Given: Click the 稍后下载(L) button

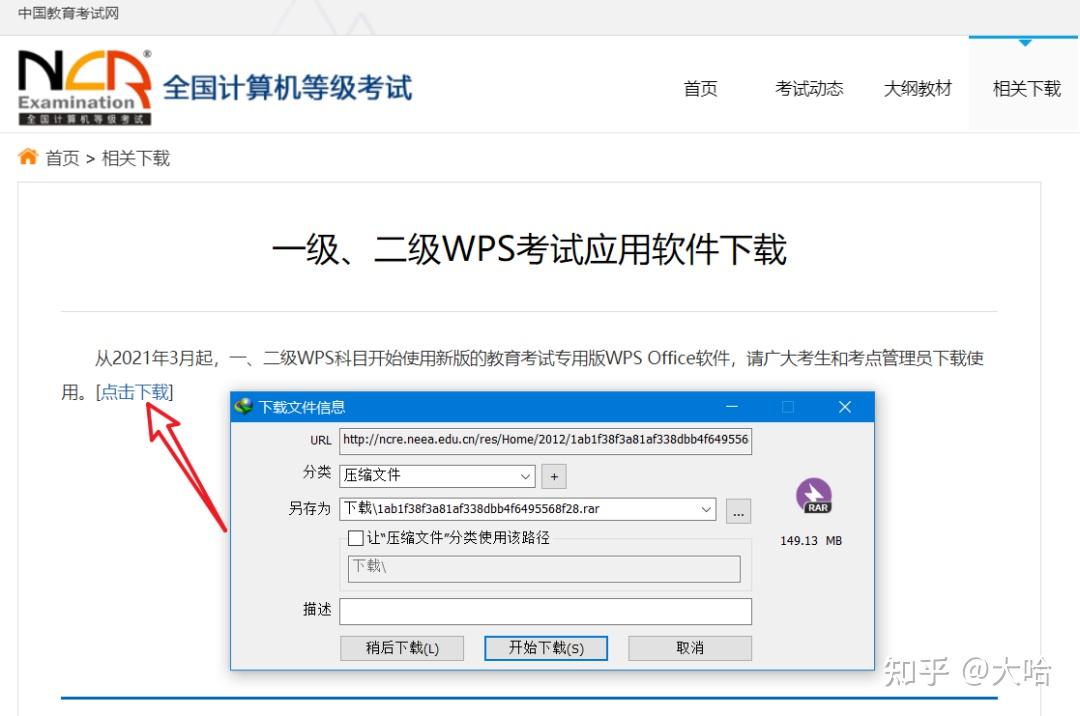Looking at the screenshot, I should coord(402,648).
